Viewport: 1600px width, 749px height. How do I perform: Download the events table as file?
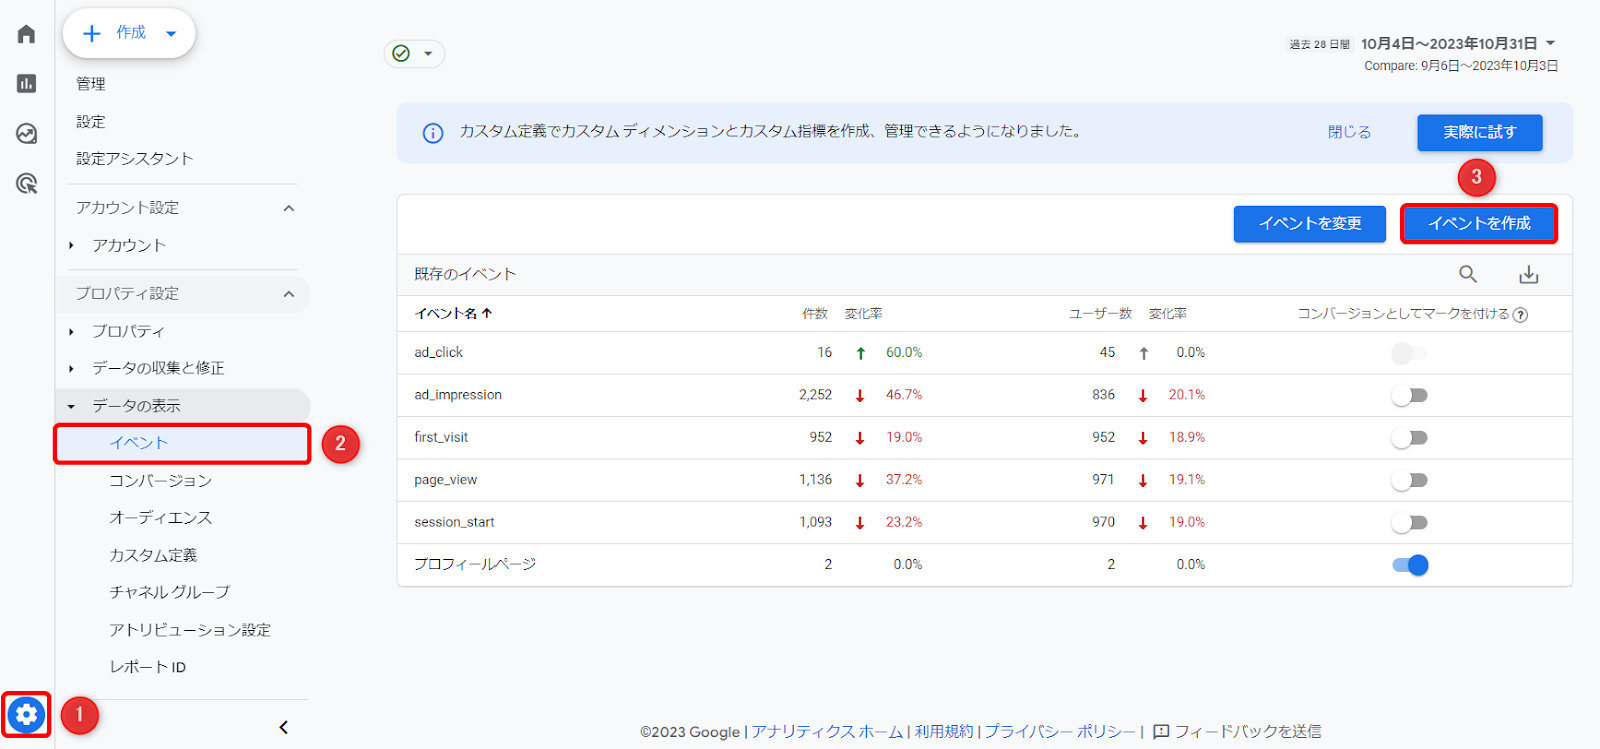pyautogui.click(x=1528, y=274)
